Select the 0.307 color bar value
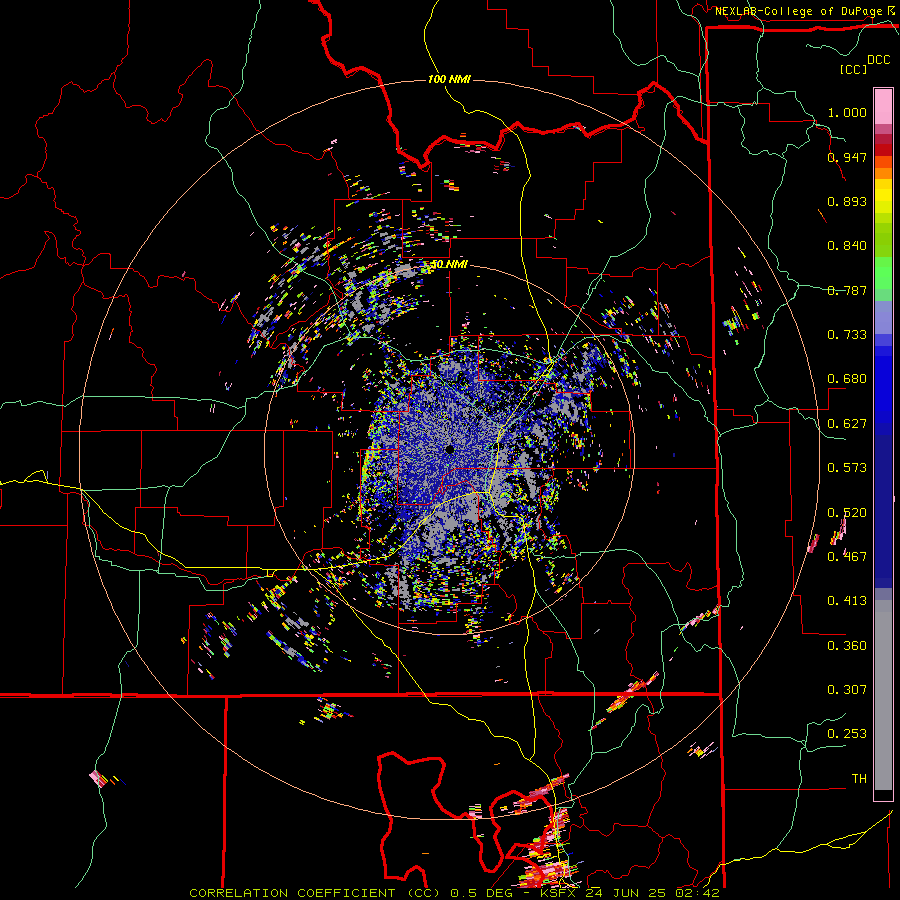The width and height of the screenshot is (900, 900). coord(847,690)
